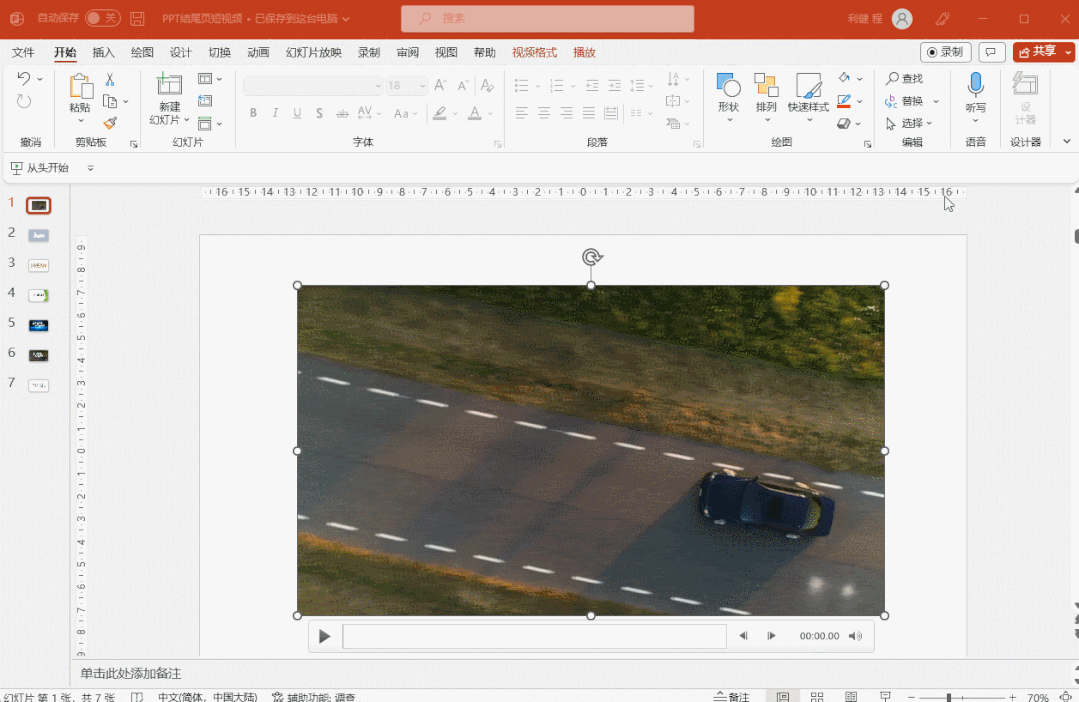The image size is (1079, 702).
Task: Click the video progress seek bar
Action: (534, 636)
